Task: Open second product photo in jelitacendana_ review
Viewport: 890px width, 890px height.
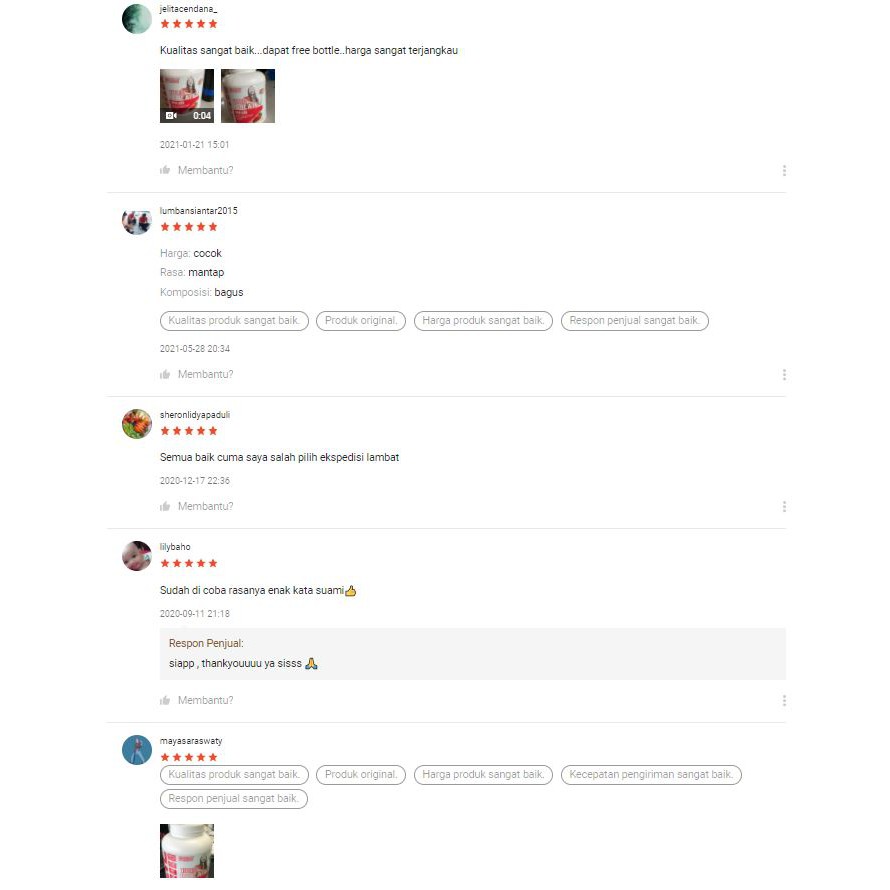Action: [x=247, y=96]
